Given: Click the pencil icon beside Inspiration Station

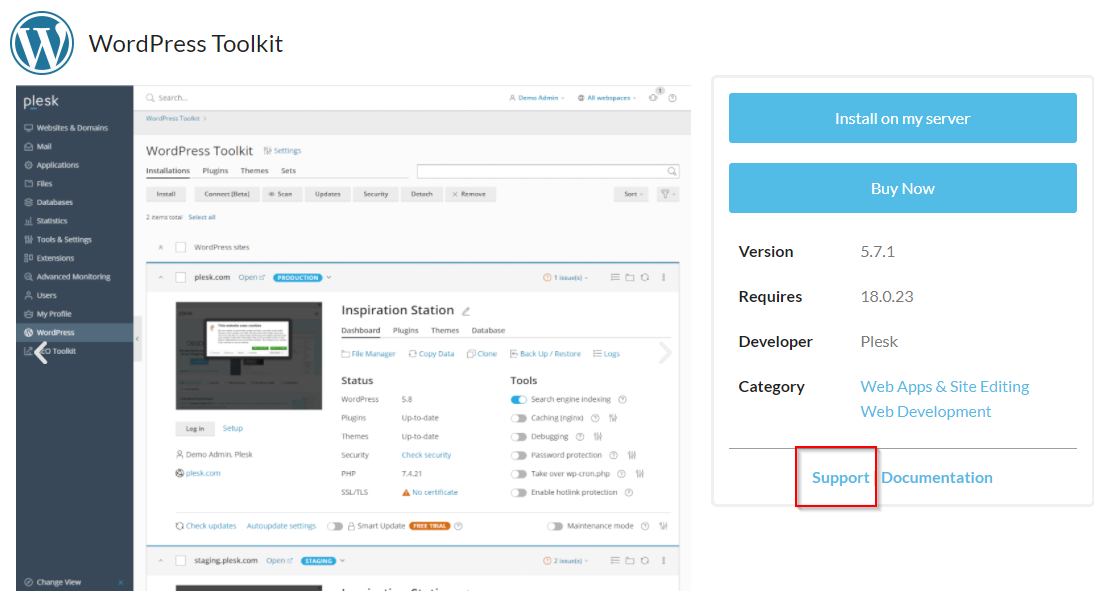Looking at the screenshot, I should coord(466,311).
